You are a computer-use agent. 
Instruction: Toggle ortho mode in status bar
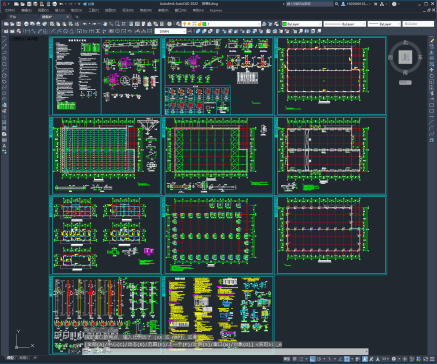[x=313, y=359]
